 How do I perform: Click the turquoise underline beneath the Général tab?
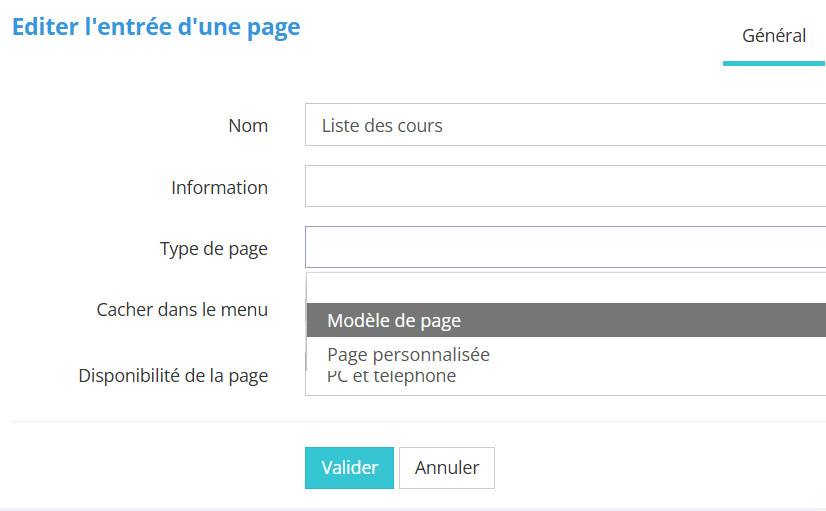pos(773,64)
